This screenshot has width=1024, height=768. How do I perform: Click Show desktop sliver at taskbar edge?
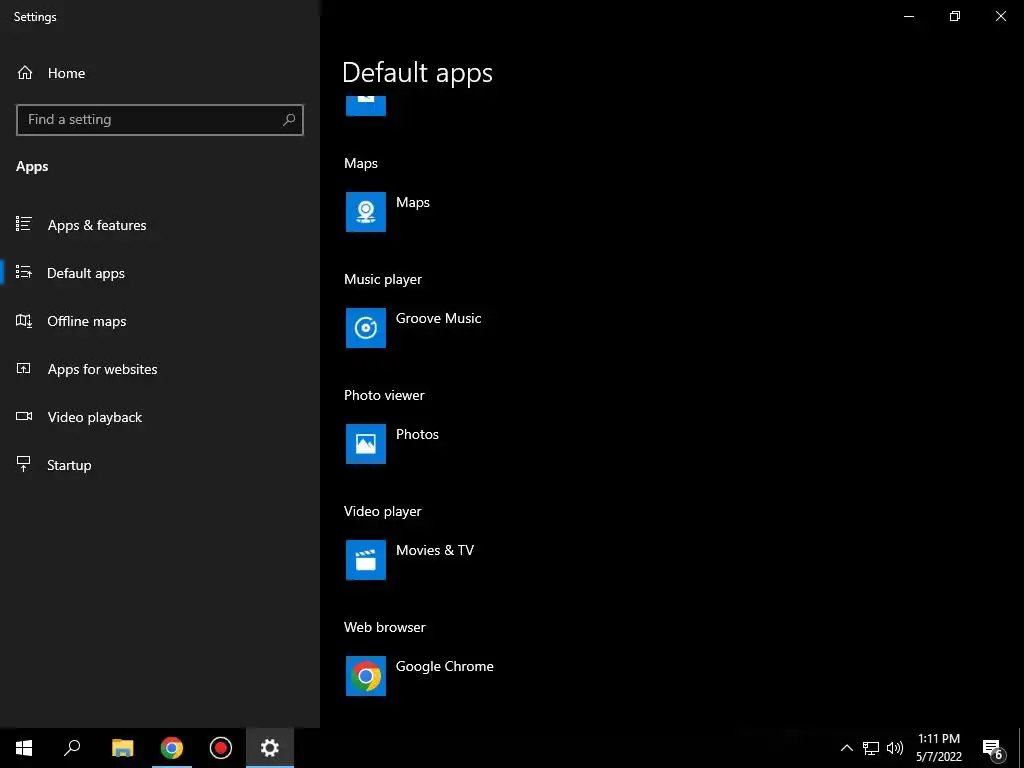(x=1021, y=748)
